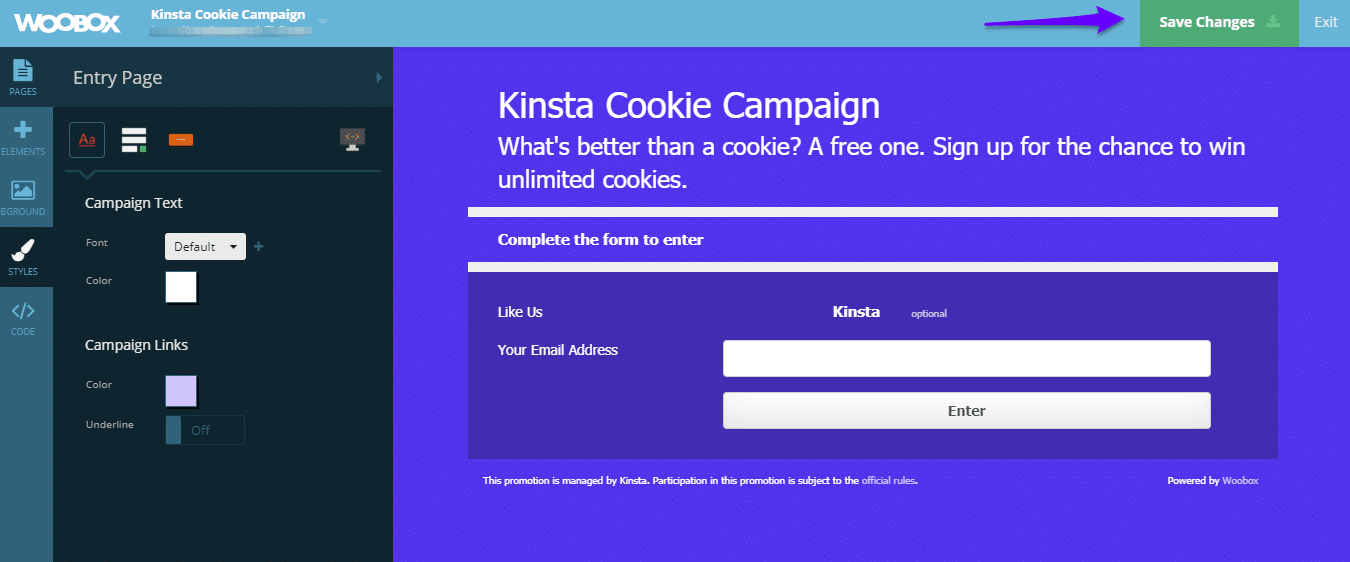Select the orange button styles icon
1350x562 pixels.
(x=181, y=140)
